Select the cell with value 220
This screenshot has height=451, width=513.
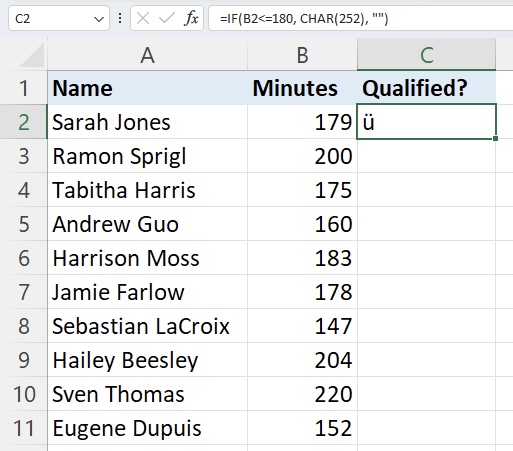coord(302,394)
